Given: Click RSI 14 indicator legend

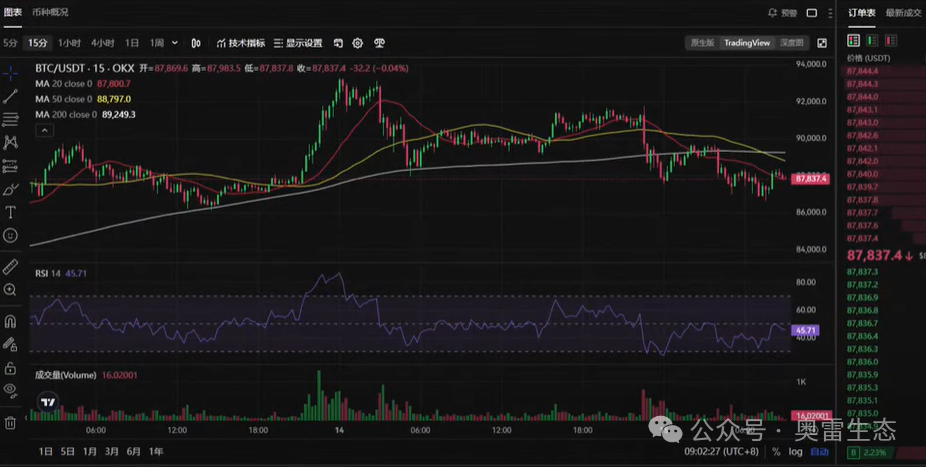Looking at the screenshot, I should tap(60, 273).
